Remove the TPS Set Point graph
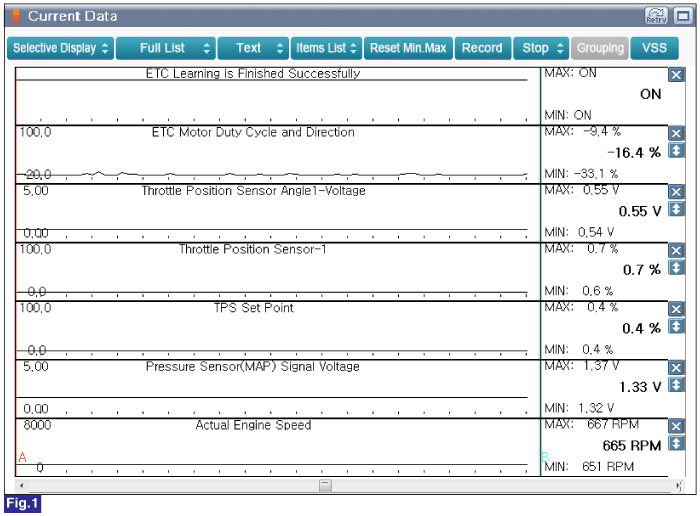This screenshot has height=516, width=700. [x=676, y=309]
